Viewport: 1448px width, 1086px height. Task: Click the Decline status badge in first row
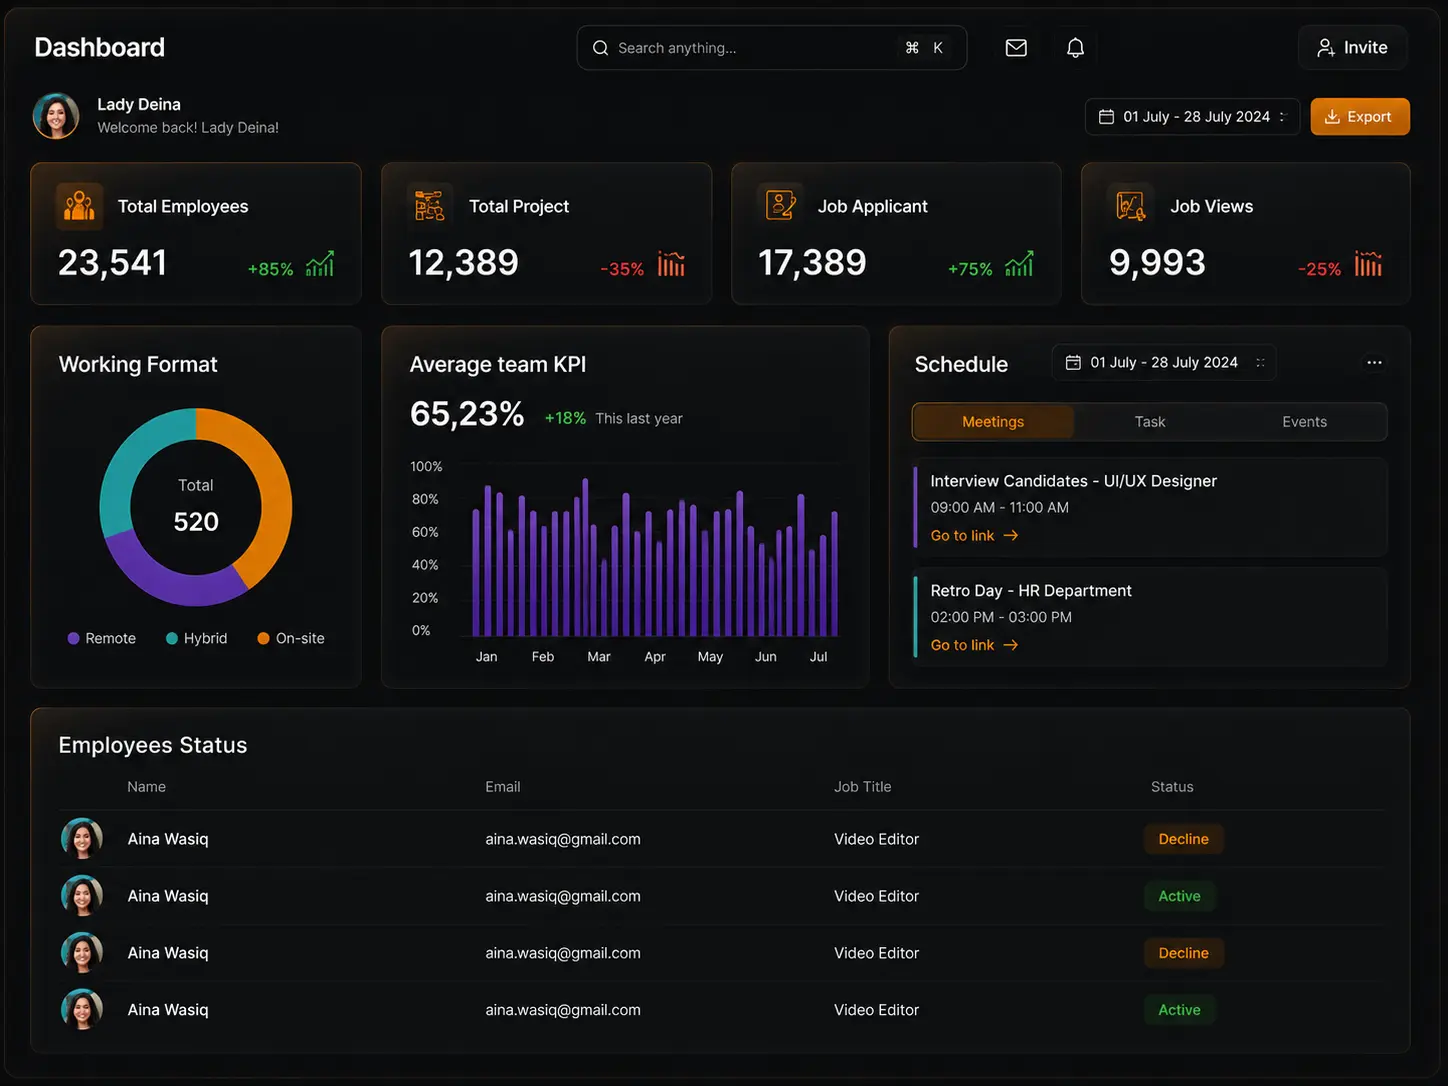1184,839
